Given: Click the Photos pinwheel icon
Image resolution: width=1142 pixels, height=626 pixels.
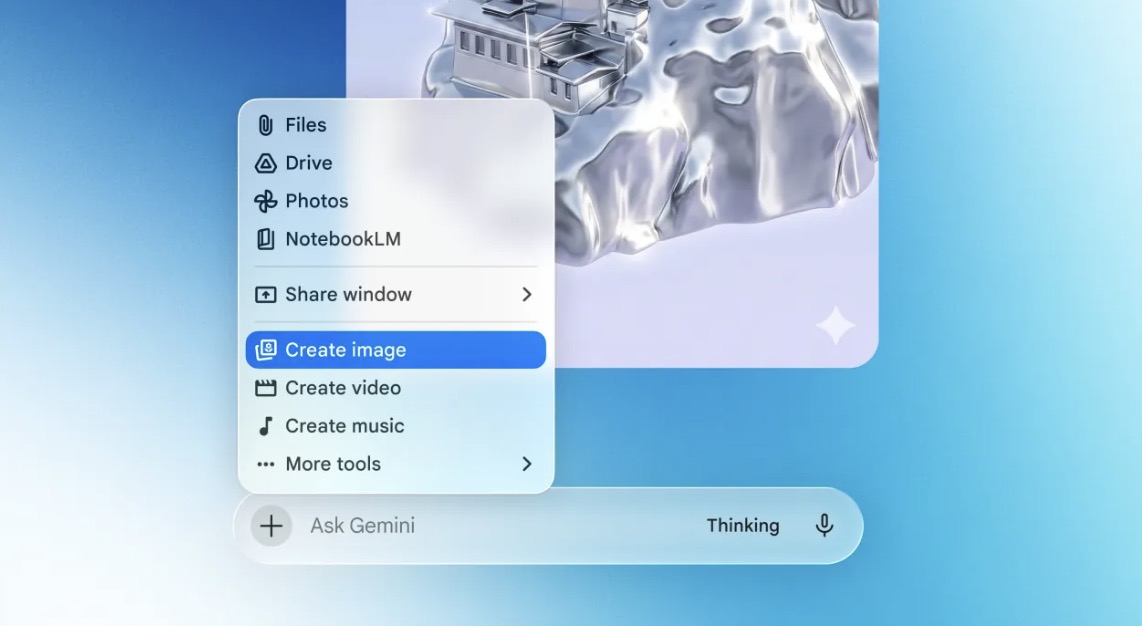Looking at the screenshot, I should tap(265, 201).
